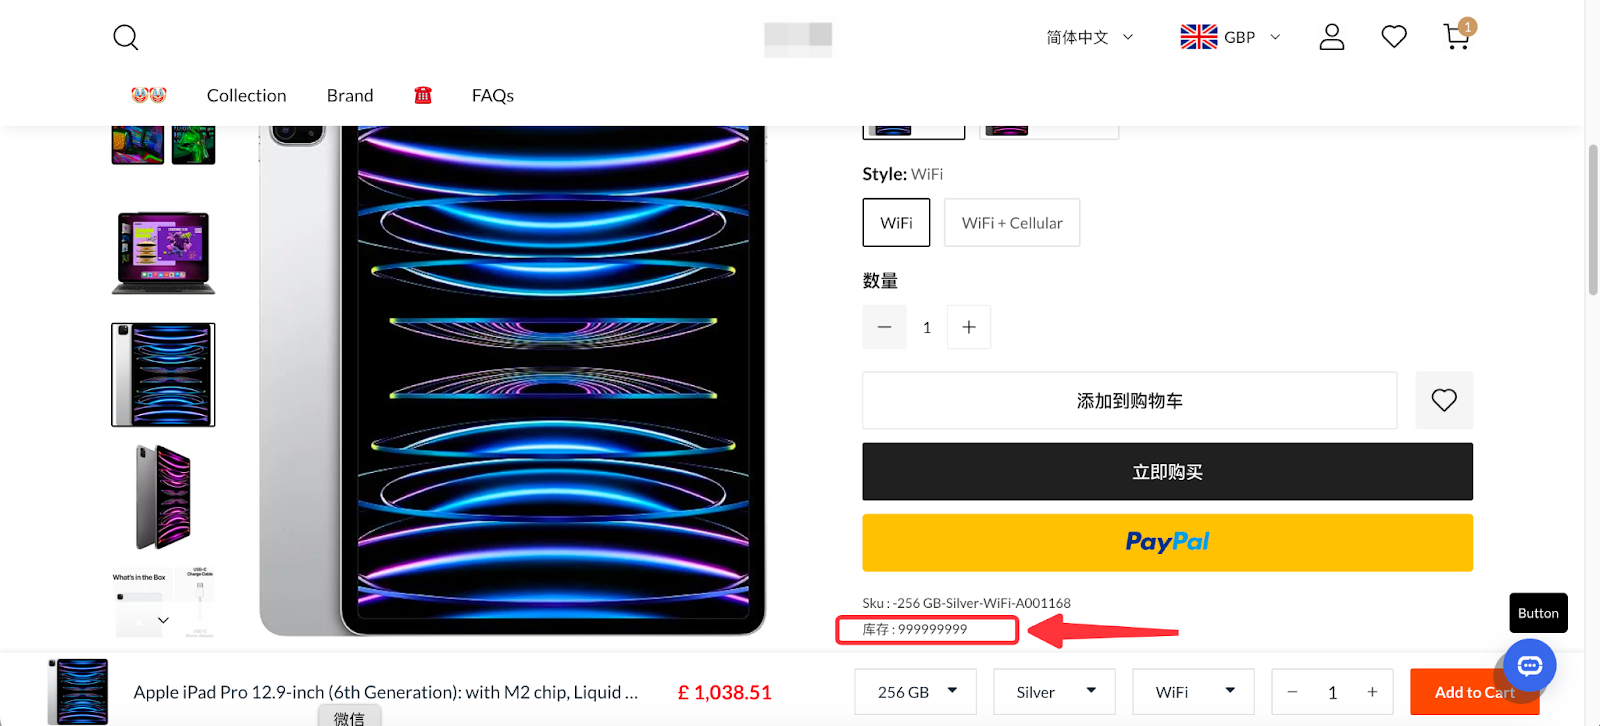Open the 简体中文 language dropdown
The width and height of the screenshot is (1600, 726).
(1088, 37)
